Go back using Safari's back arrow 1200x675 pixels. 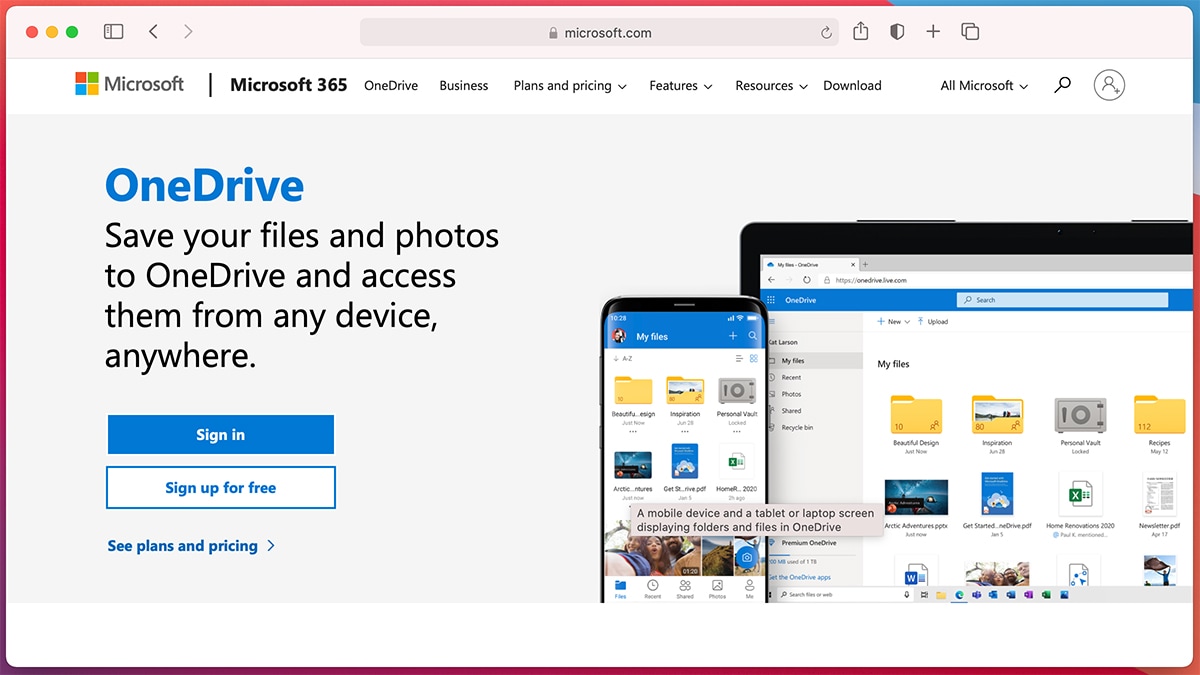(x=153, y=32)
